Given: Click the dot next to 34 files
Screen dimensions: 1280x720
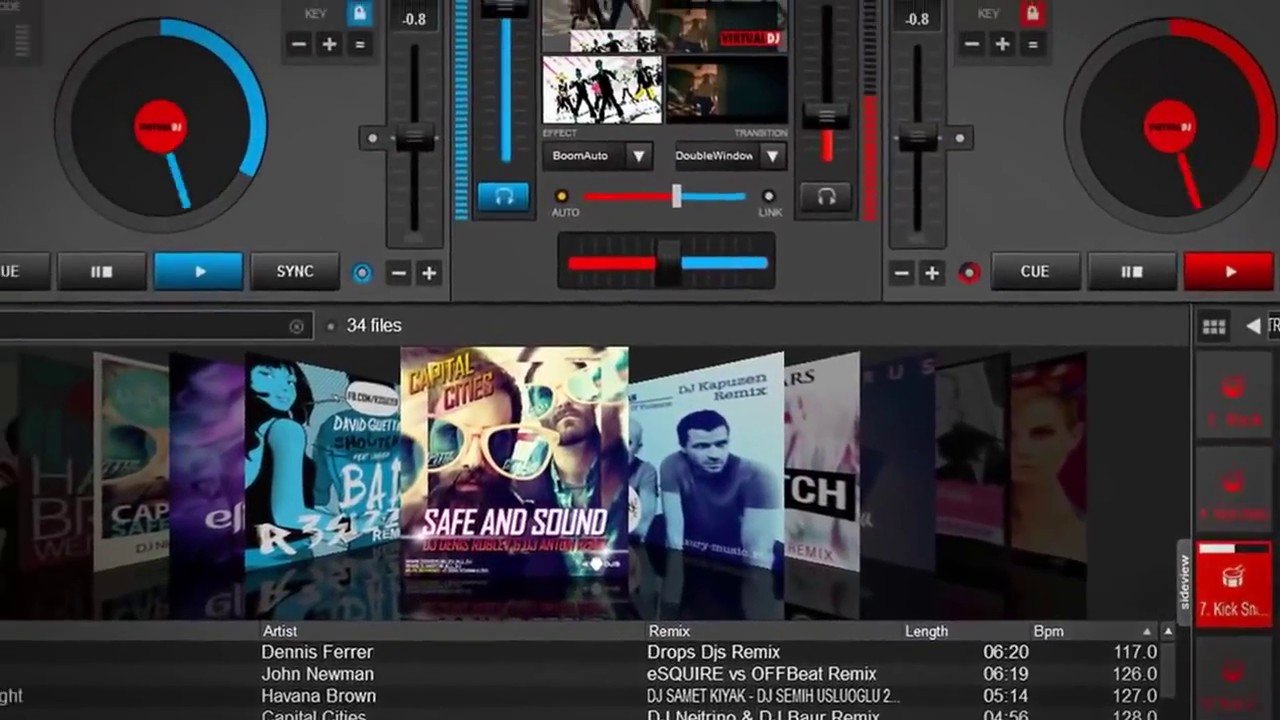Looking at the screenshot, I should click(x=331, y=326).
